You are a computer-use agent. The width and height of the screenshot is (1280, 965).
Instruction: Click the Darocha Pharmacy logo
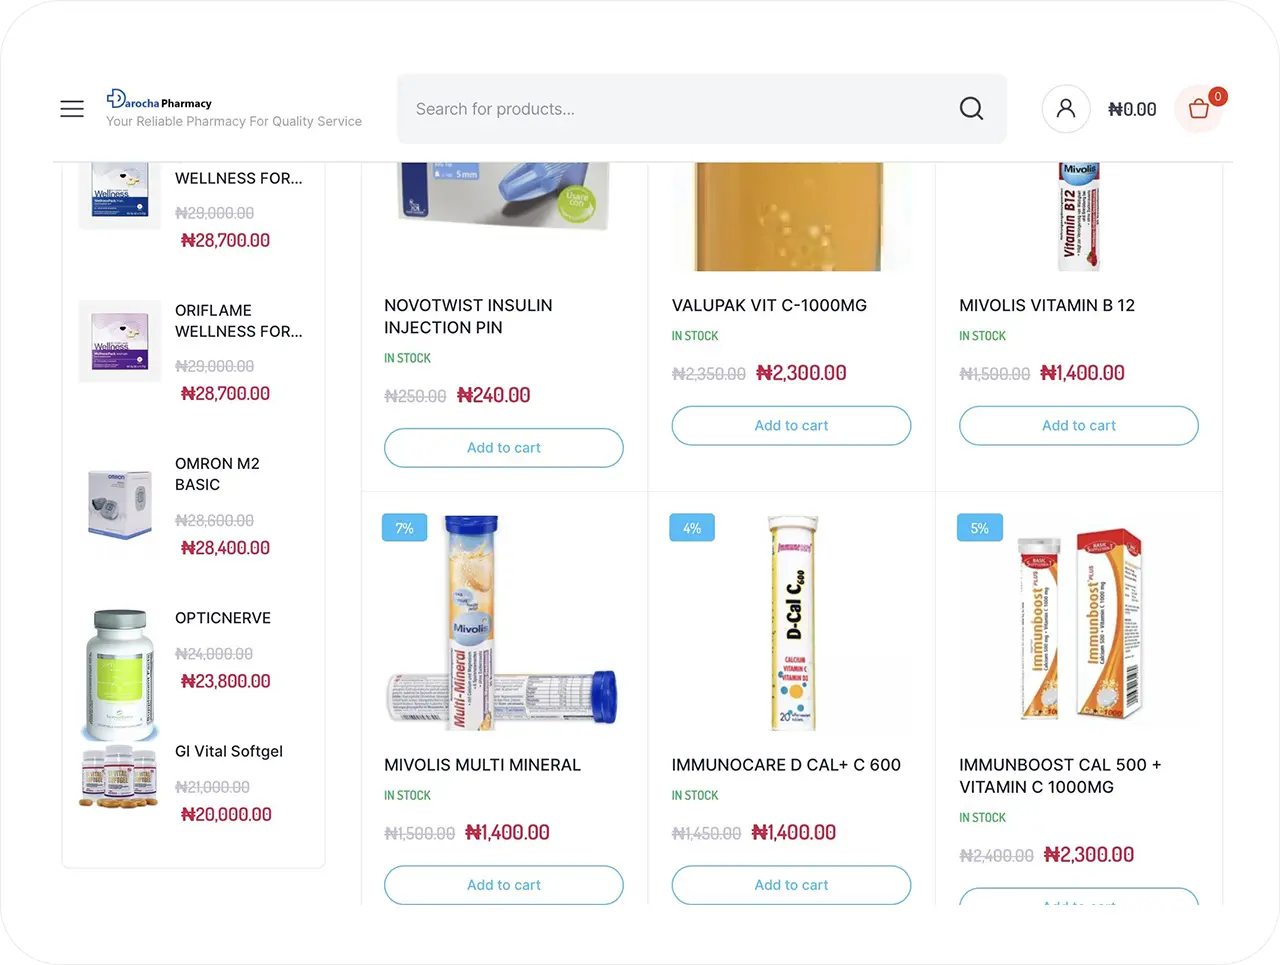[160, 102]
